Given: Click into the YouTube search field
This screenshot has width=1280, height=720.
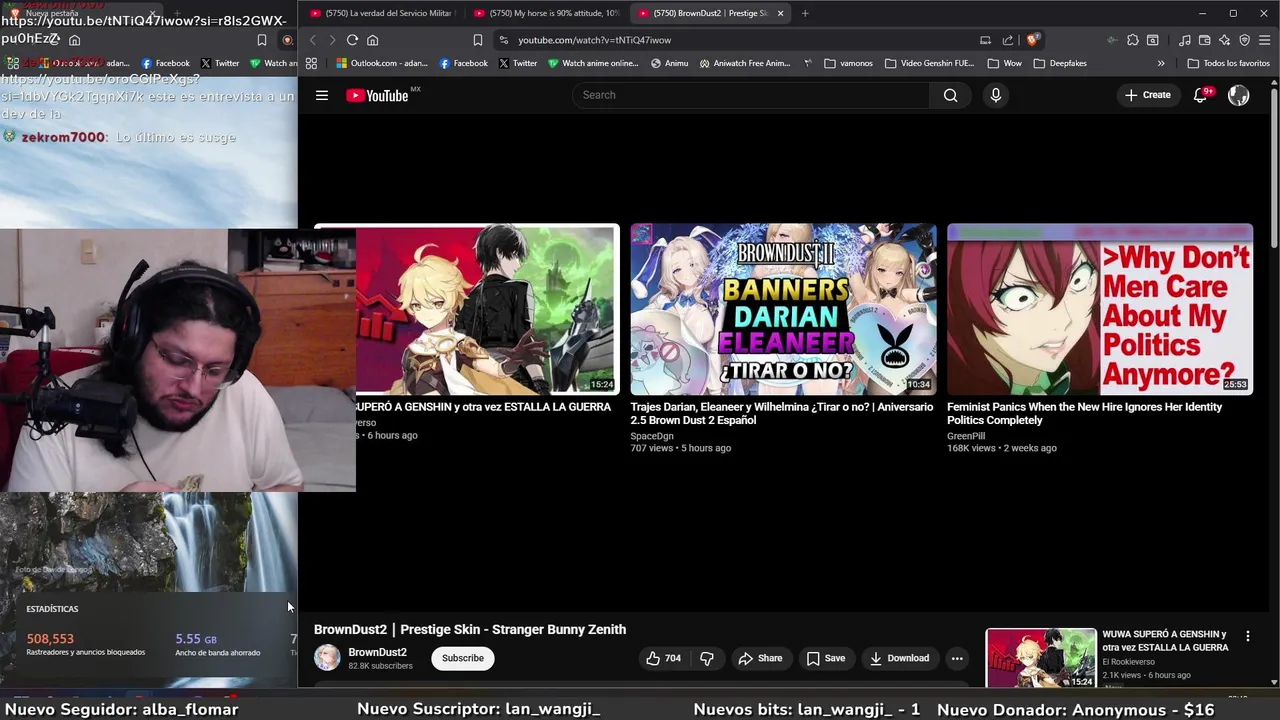Looking at the screenshot, I should click(x=750, y=95).
